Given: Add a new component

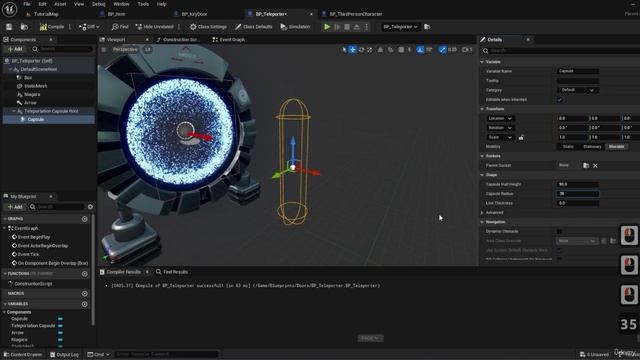Looking at the screenshot, I should click(15, 49).
